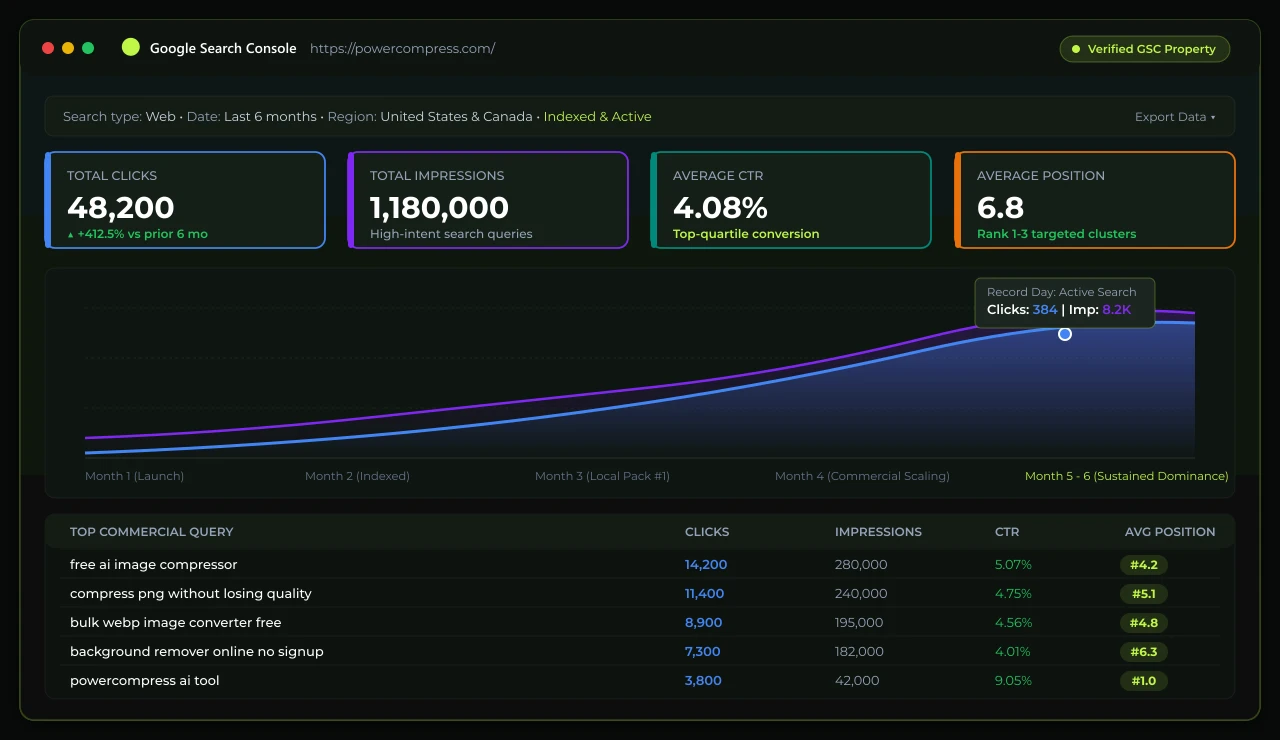Image resolution: width=1280 pixels, height=740 pixels.
Task: Click the Month 5 - 6 (Sustained Dominance) label
Action: pos(1126,476)
